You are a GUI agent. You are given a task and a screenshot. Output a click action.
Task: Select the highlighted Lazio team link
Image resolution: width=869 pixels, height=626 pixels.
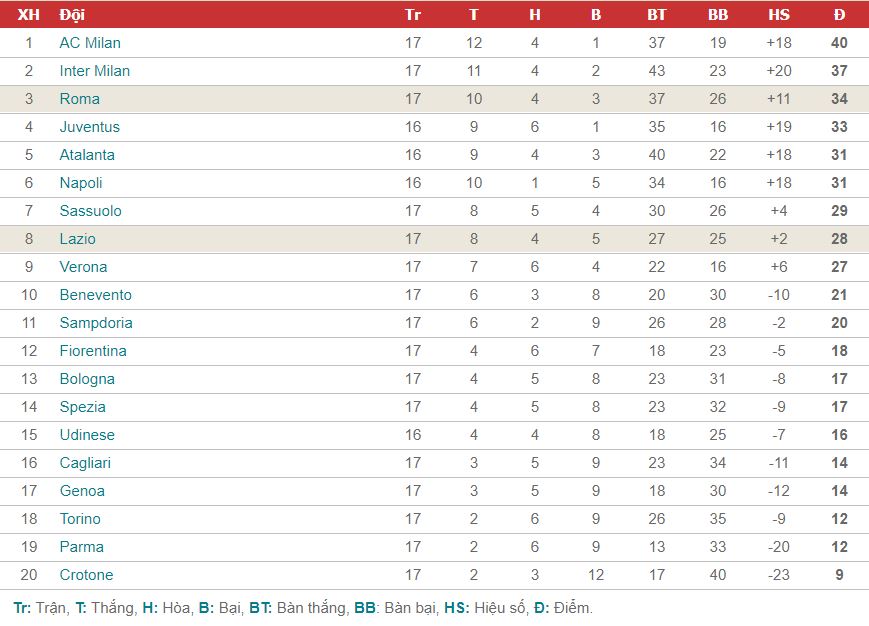pos(78,239)
